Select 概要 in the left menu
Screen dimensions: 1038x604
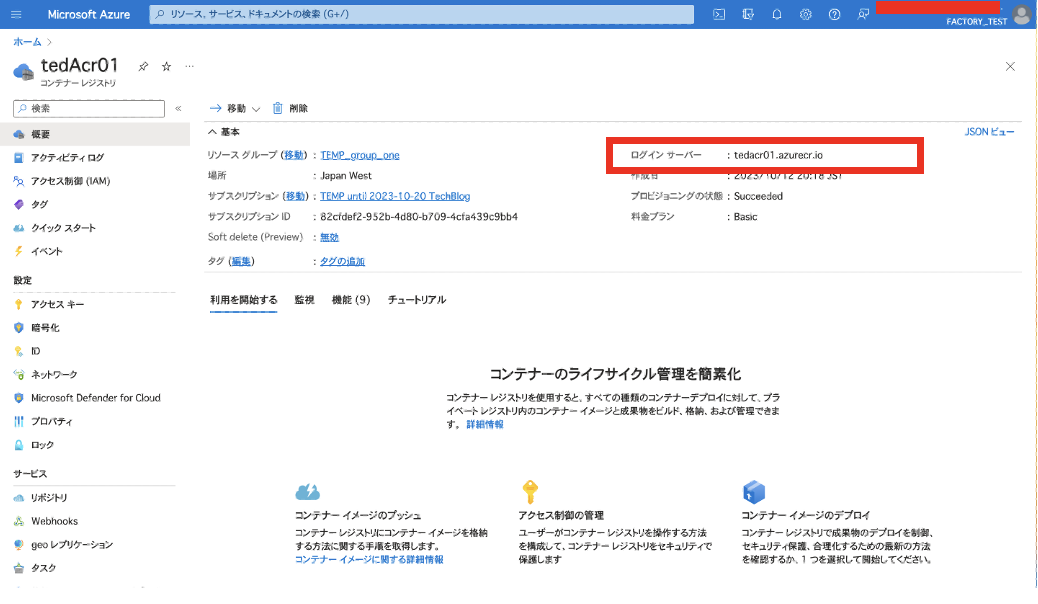click(95, 134)
